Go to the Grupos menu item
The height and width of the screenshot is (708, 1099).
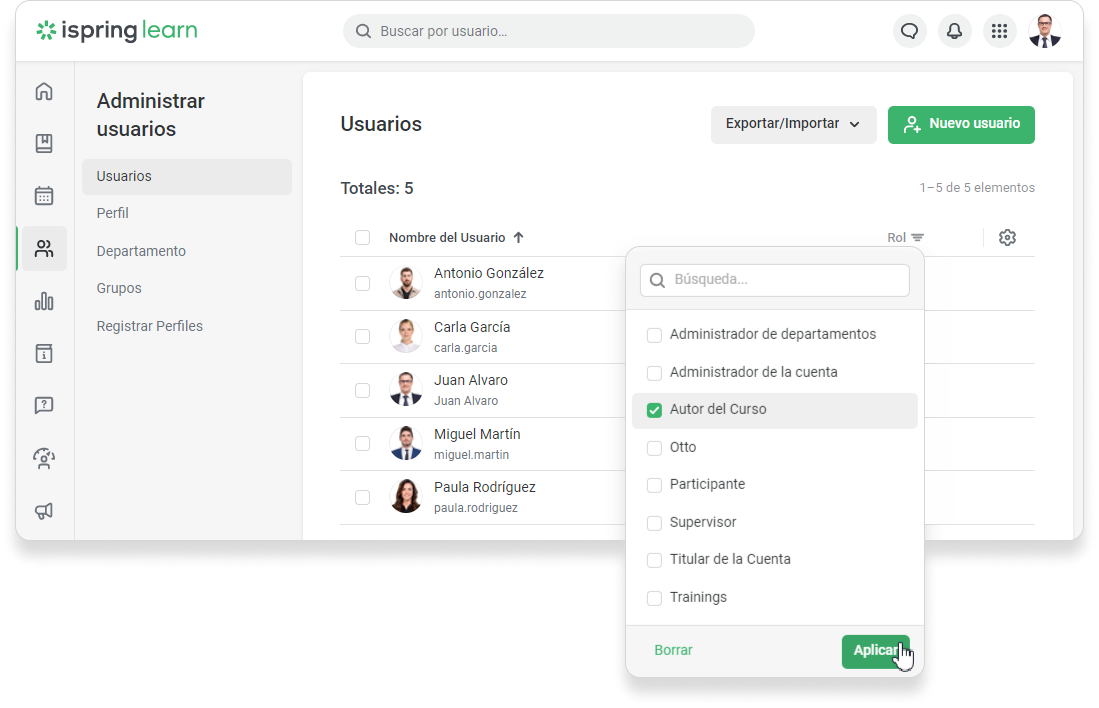tap(119, 288)
